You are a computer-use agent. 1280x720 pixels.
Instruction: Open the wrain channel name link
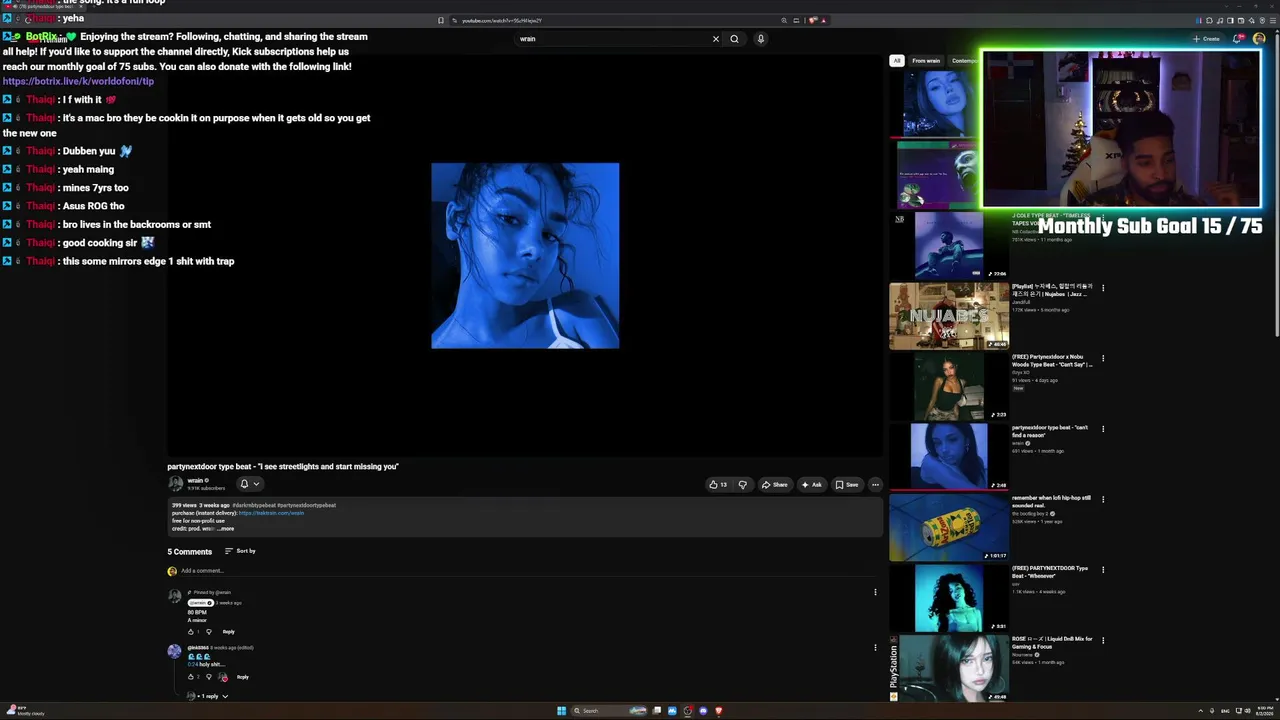click(196, 480)
